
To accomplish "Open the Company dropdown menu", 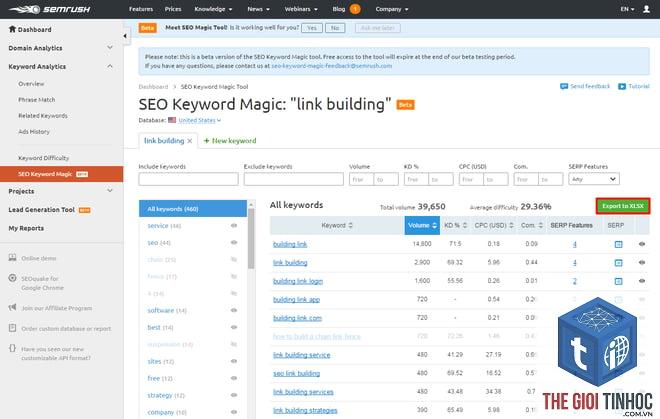I will click(x=392, y=9).
